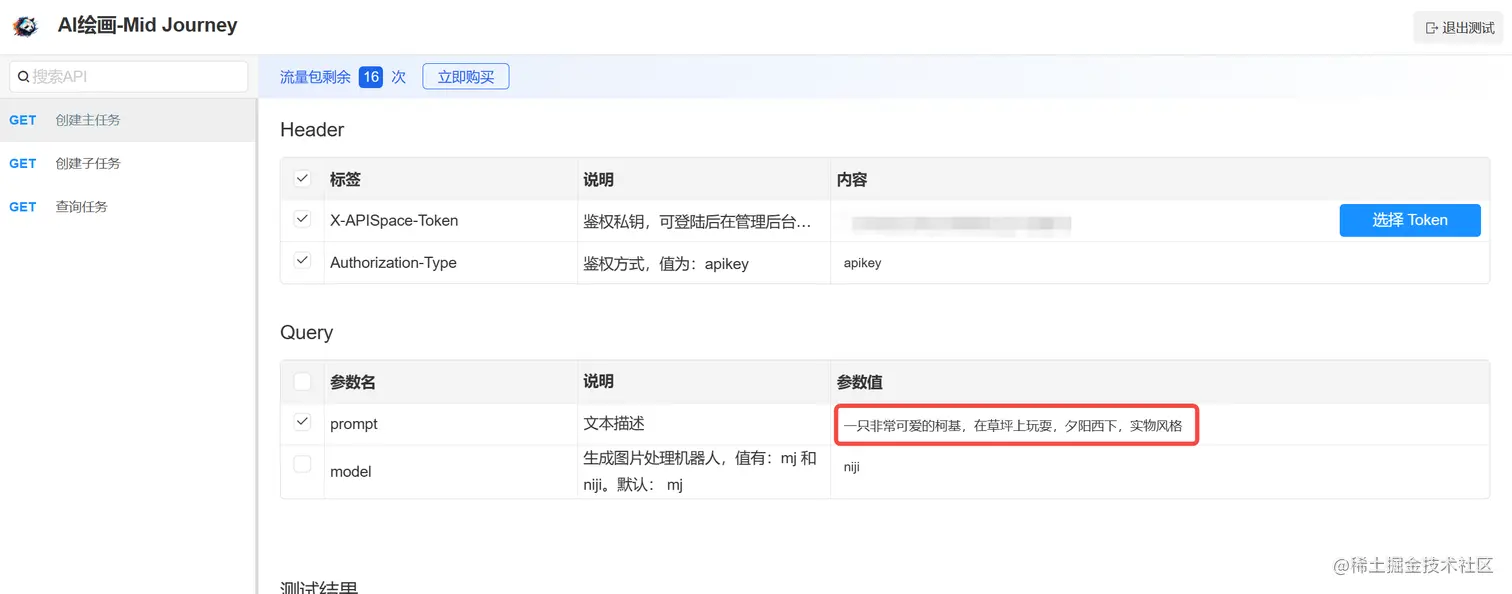Click the apikey value field
The image size is (1512, 594).
point(1160,263)
